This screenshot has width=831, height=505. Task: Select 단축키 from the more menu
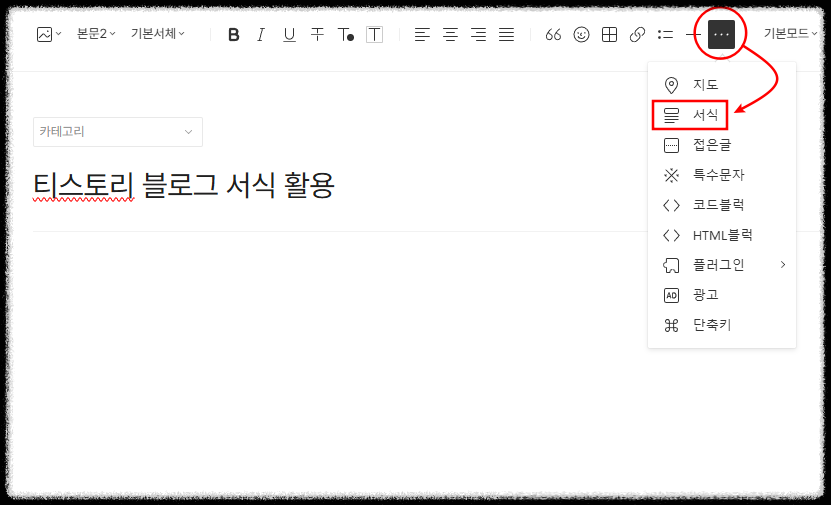(722, 325)
